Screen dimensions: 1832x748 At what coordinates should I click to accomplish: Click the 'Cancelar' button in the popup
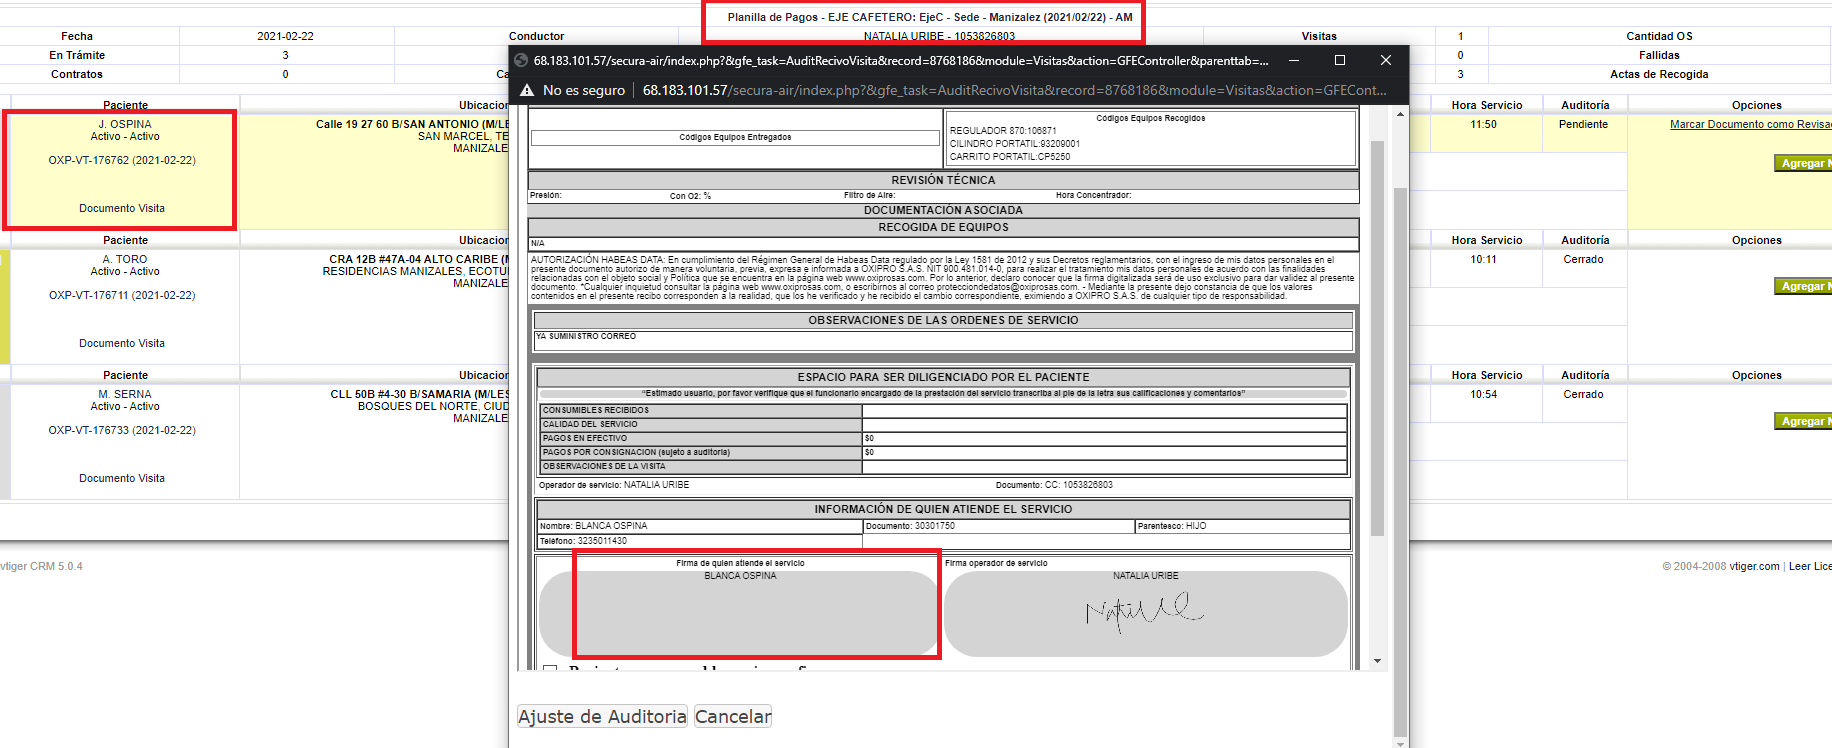point(733,716)
